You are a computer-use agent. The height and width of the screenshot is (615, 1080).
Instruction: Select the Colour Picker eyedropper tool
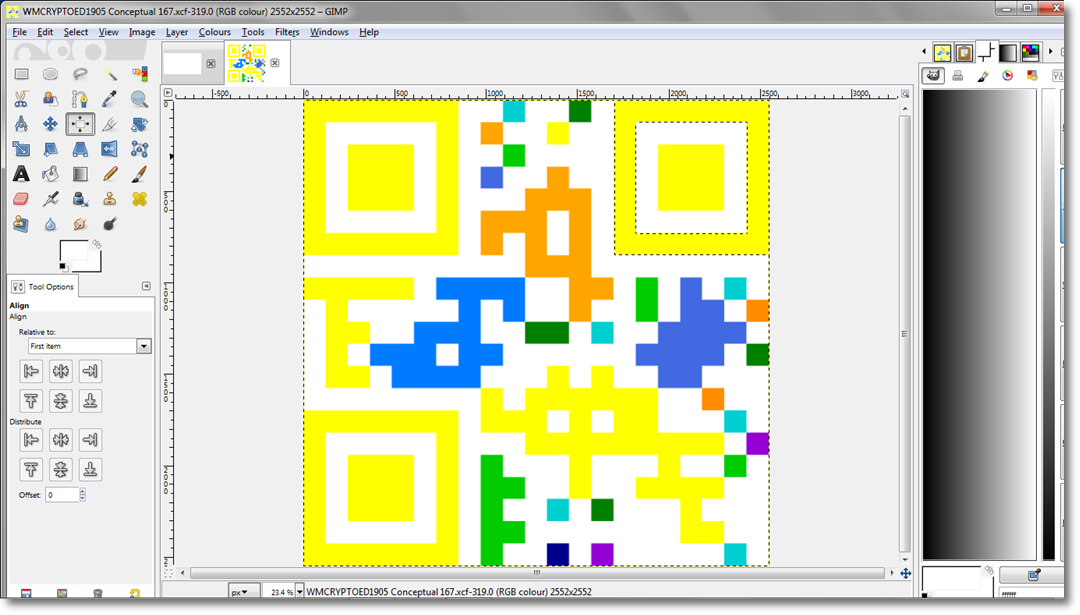[x=110, y=99]
